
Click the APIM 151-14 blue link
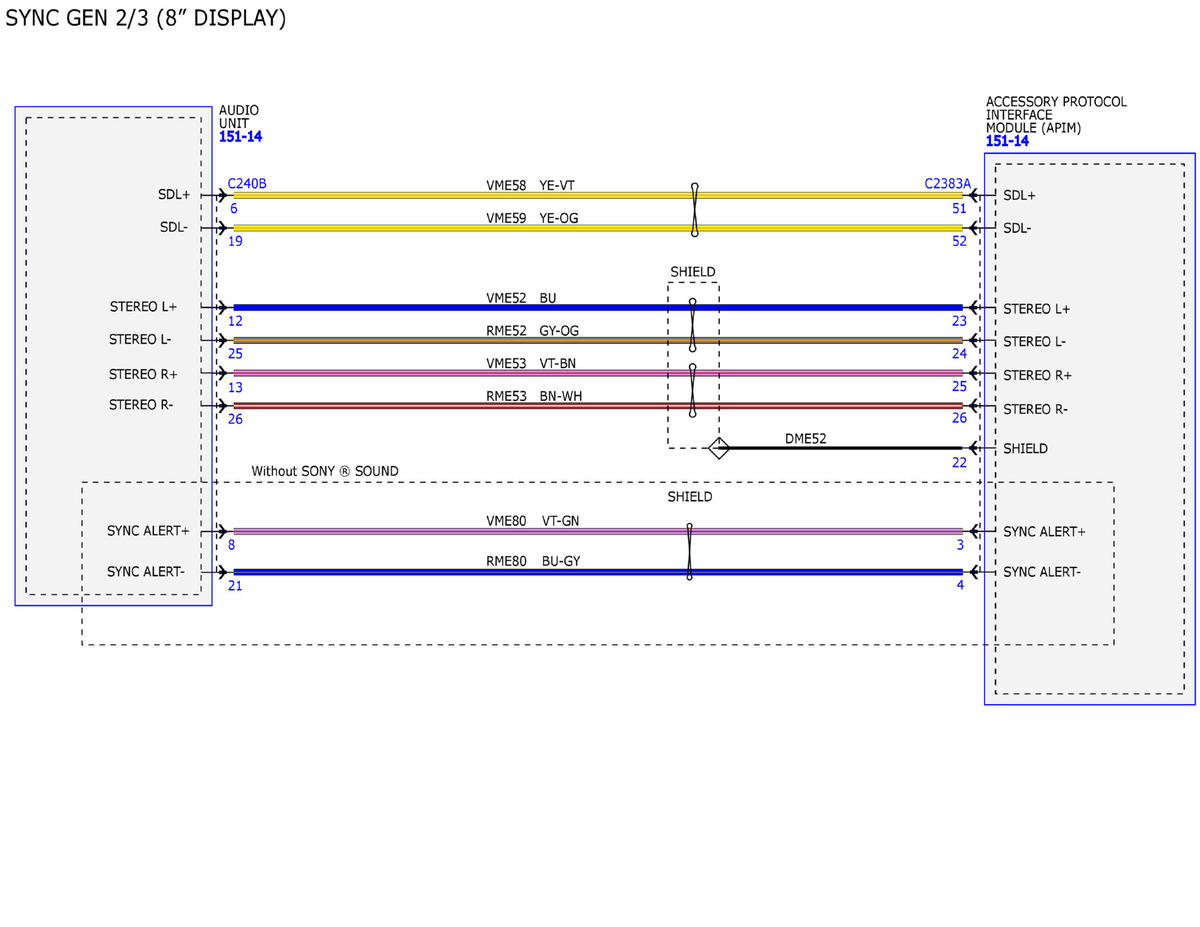[x=1007, y=141]
